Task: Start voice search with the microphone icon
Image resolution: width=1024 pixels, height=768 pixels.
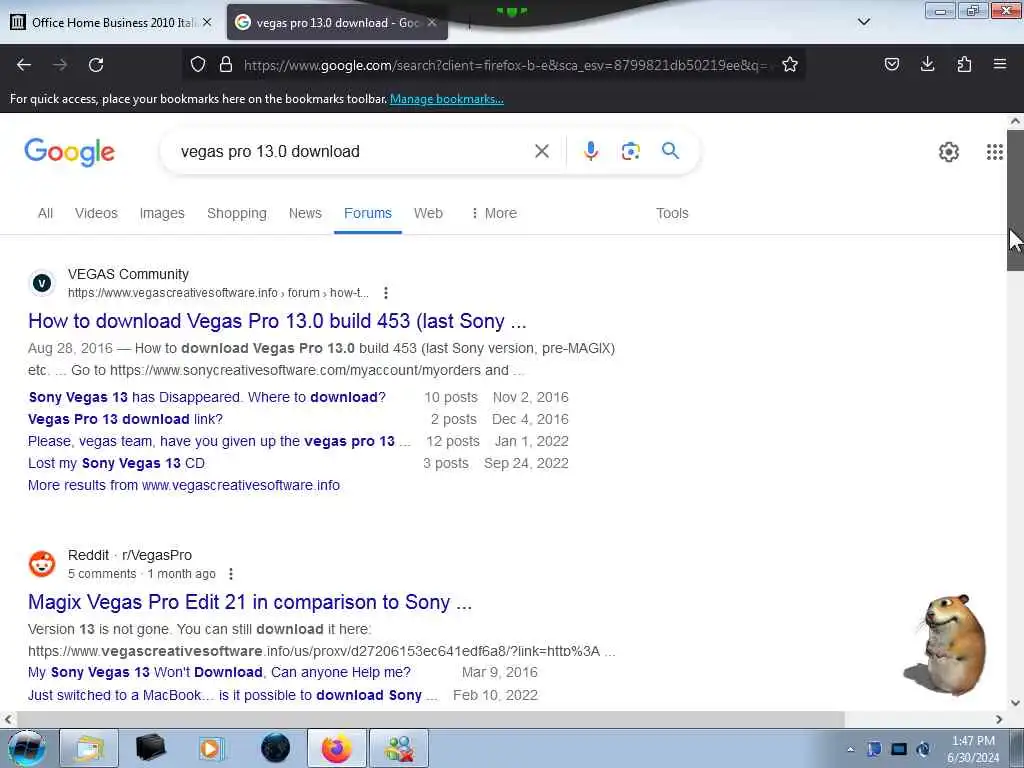Action: click(x=590, y=152)
